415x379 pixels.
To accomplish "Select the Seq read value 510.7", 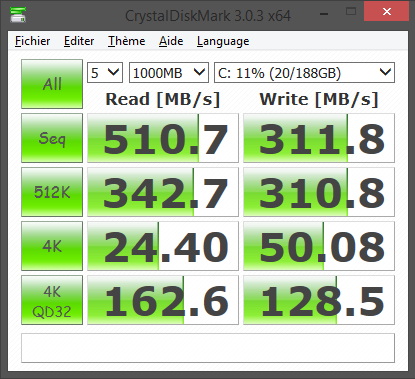I will click(x=163, y=138).
